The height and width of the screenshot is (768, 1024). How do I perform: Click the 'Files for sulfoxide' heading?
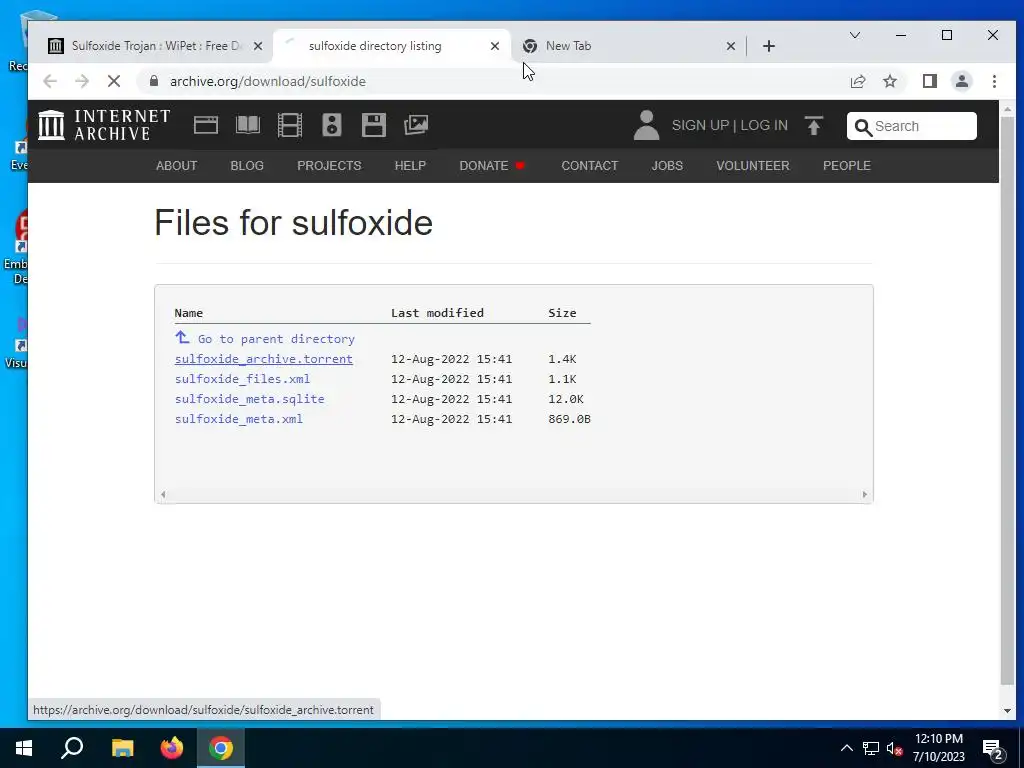pos(293,223)
